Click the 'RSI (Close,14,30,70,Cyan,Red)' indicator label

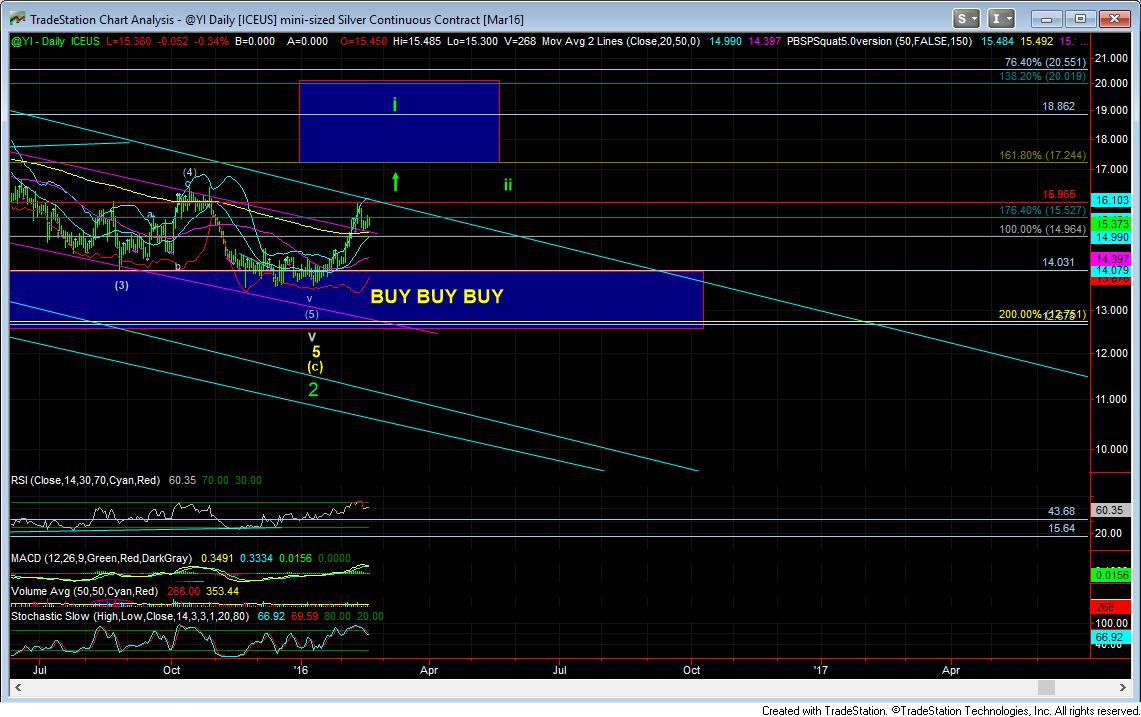click(85, 480)
